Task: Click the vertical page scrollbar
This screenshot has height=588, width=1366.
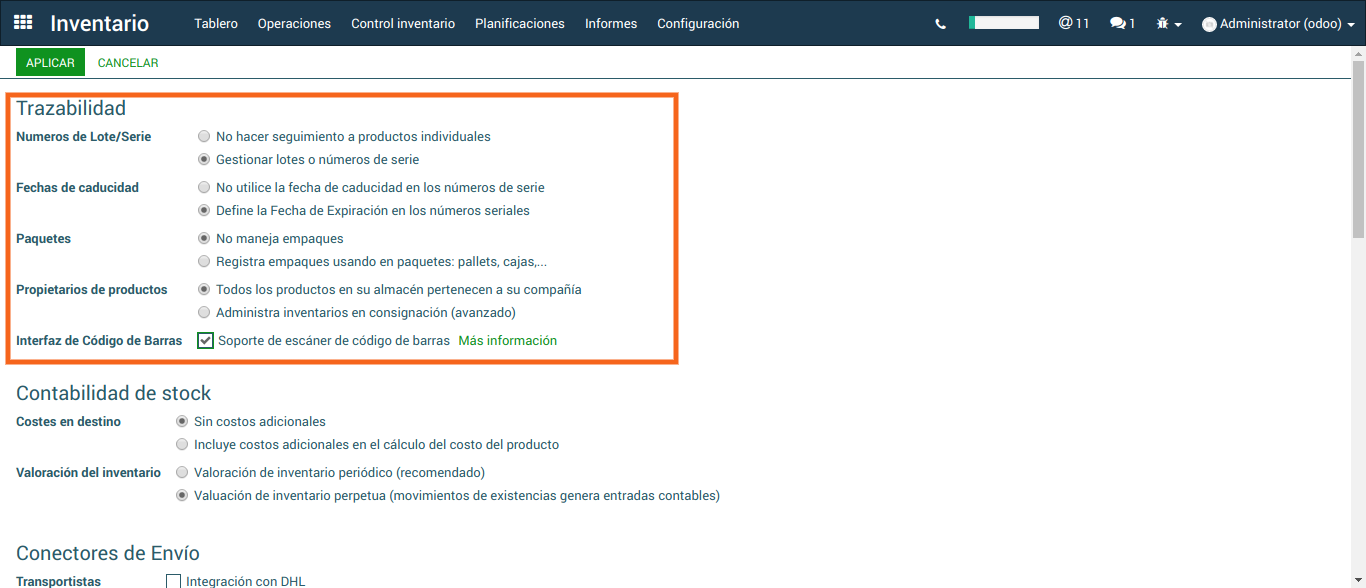Action: (x=1358, y=150)
